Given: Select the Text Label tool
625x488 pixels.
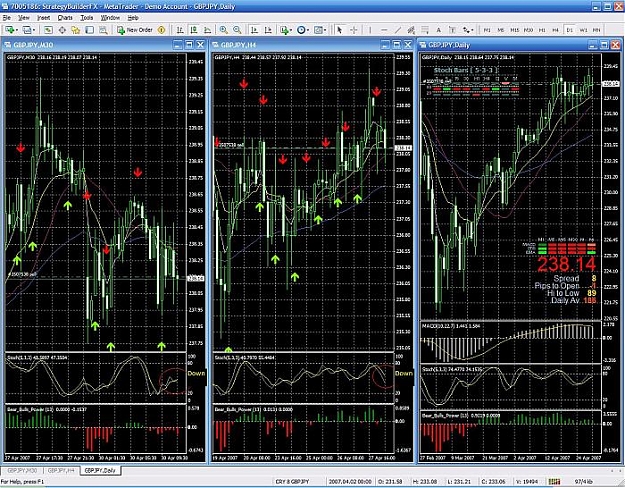Looking at the screenshot, I should (452, 30).
